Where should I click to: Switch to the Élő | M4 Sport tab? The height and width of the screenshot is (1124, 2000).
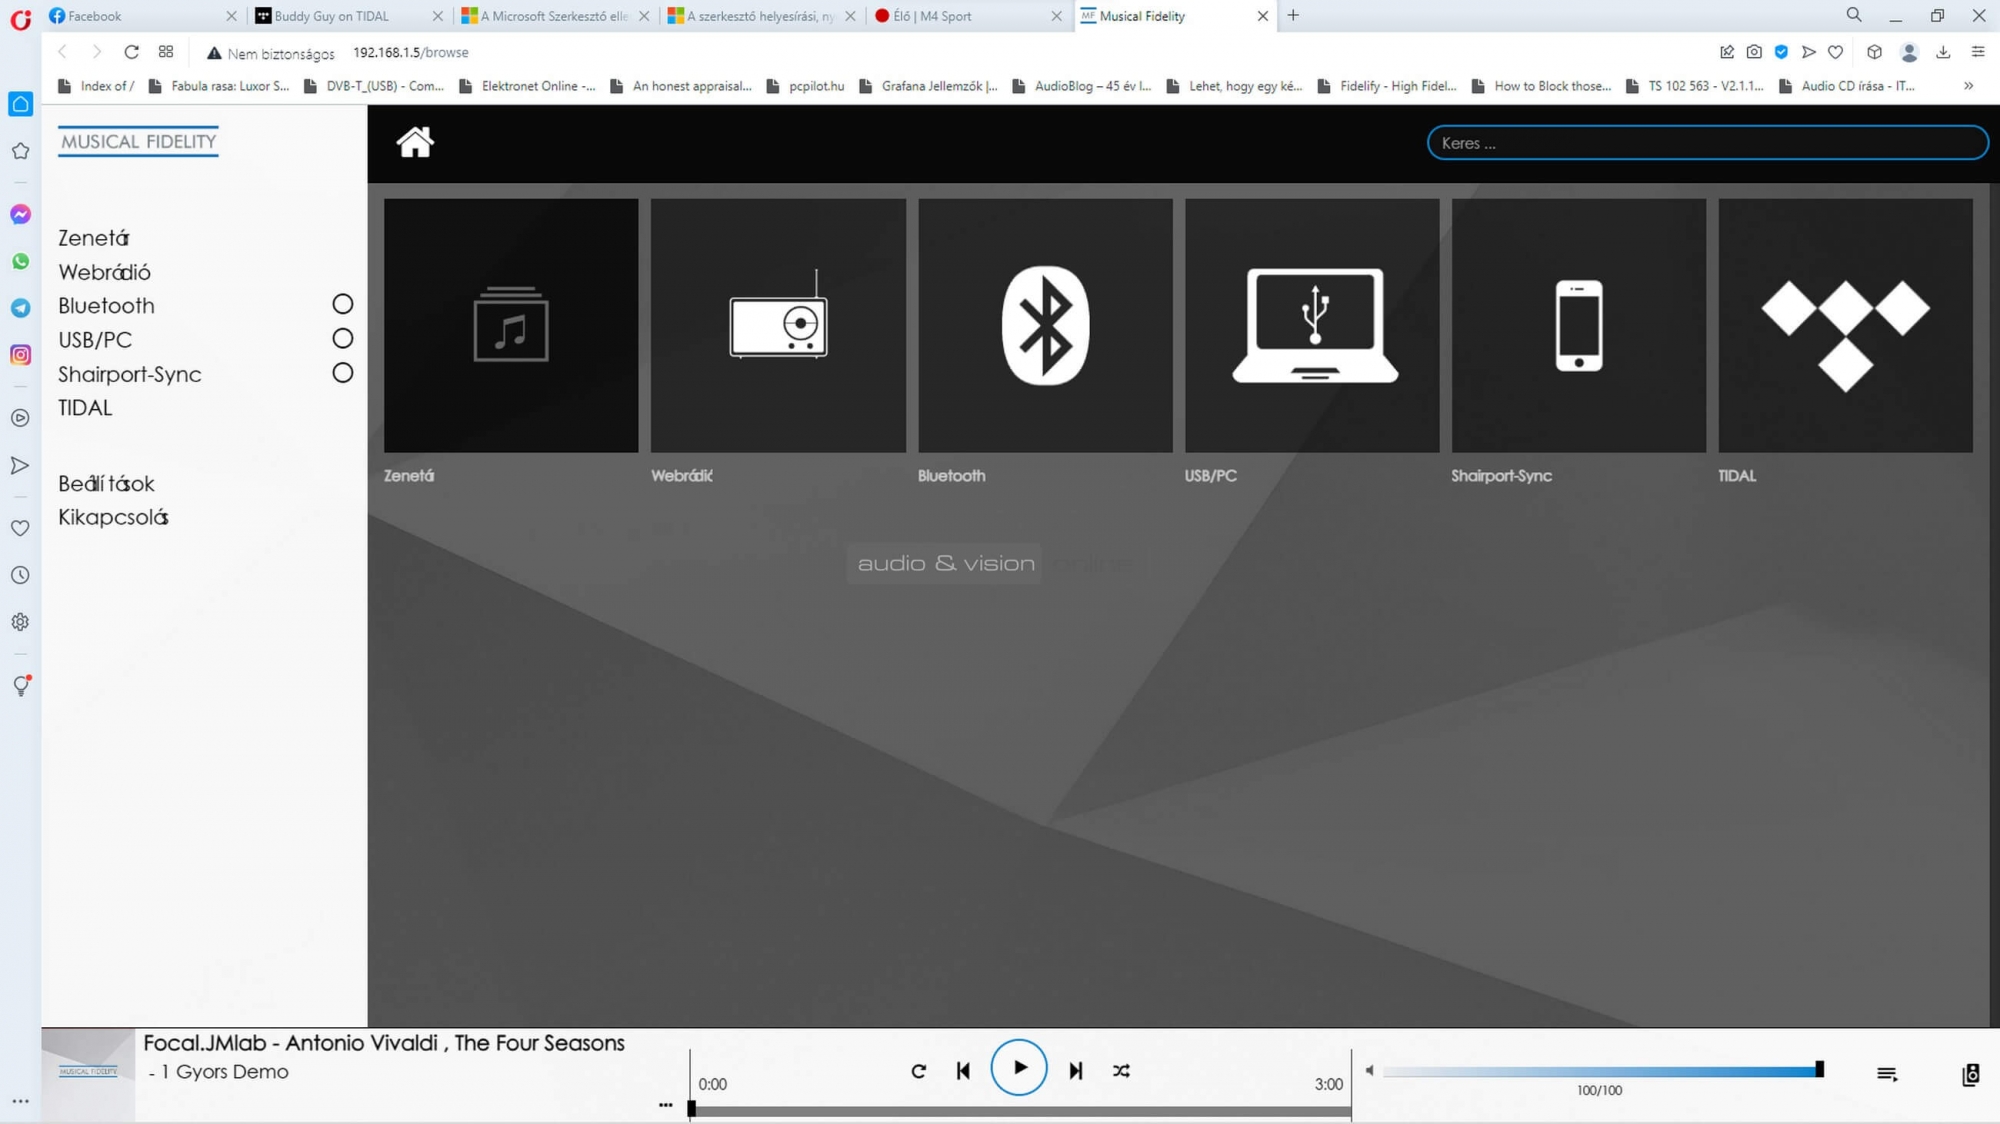(967, 16)
